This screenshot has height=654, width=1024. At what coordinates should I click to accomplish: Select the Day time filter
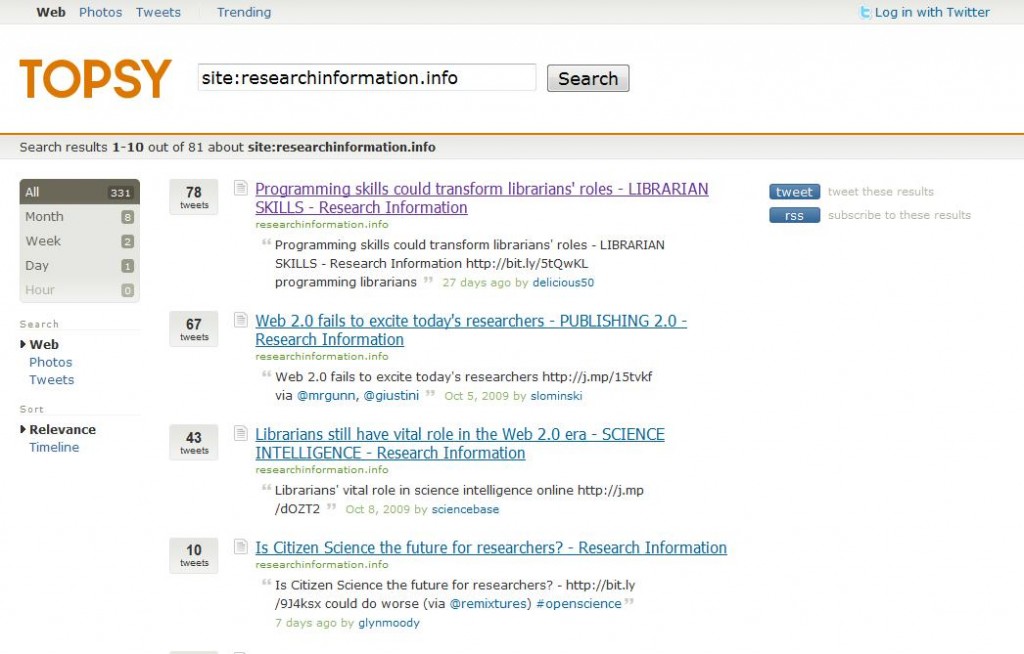[80, 266]
